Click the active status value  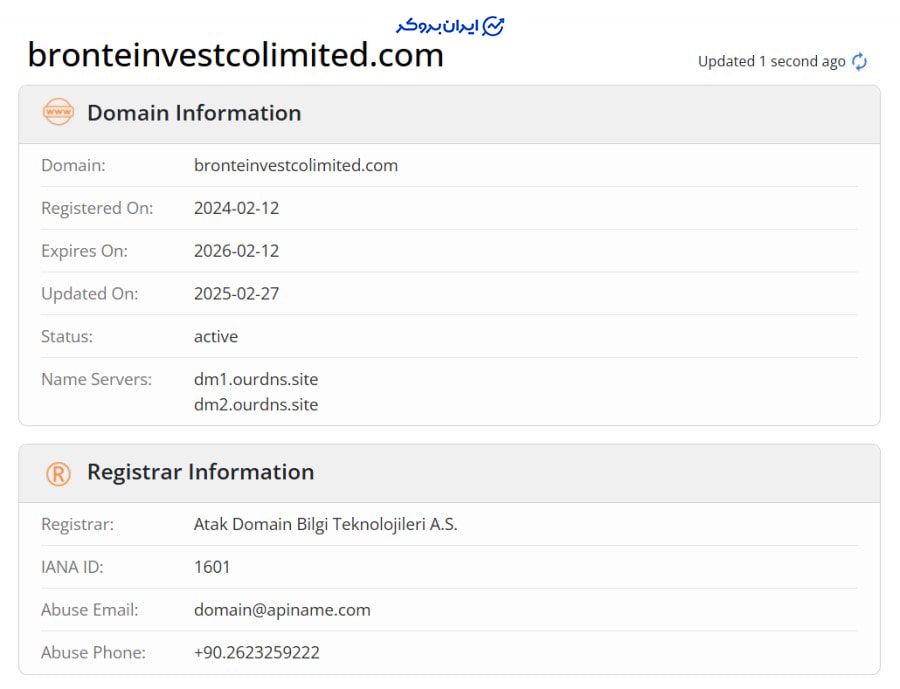coord(216,336)
